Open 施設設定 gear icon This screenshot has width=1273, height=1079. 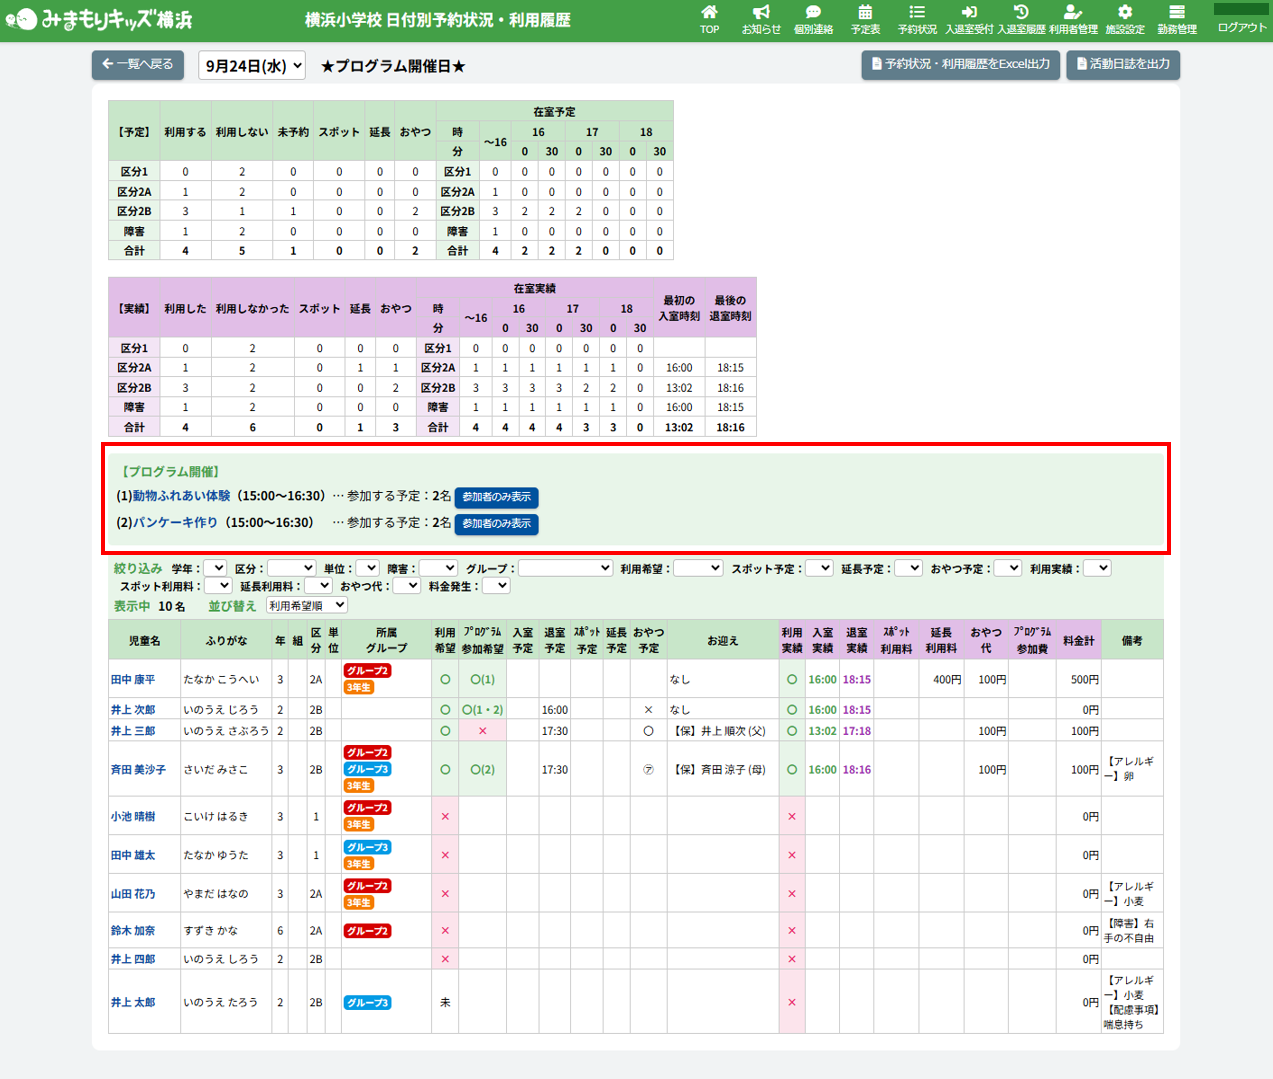point(1125,19)
